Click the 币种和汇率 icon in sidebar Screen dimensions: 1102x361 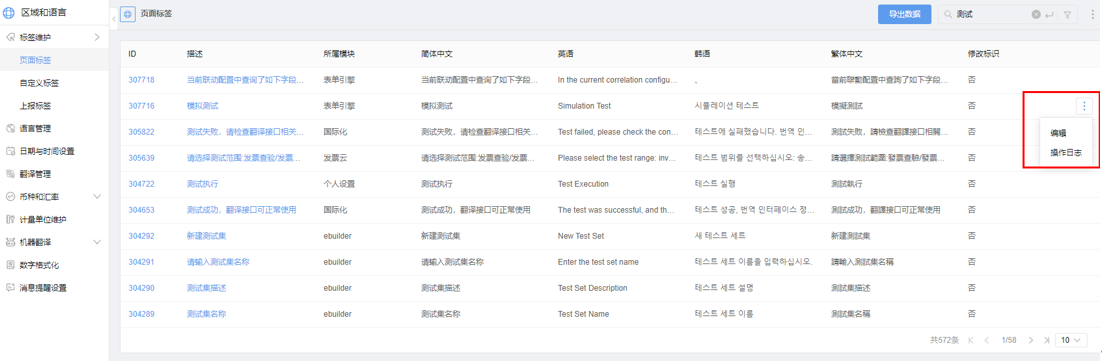[x=10, y=196]
